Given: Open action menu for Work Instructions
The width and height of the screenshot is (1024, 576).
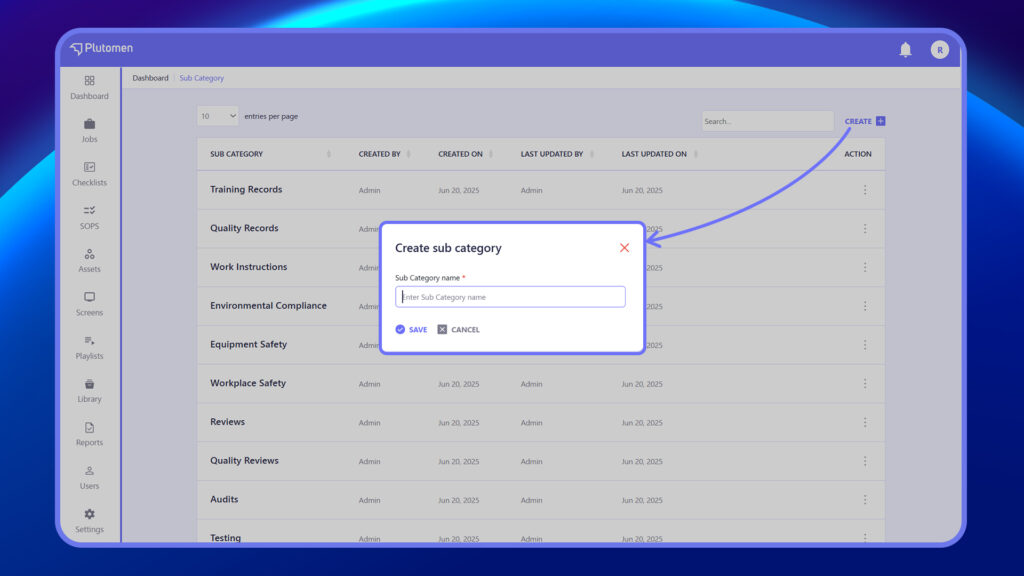Looking at the screenshot, I should point(865,267).
